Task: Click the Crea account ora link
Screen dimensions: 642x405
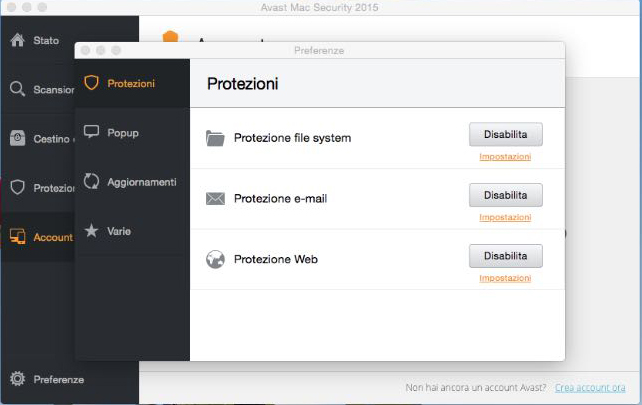Action: tap(590, 387)
